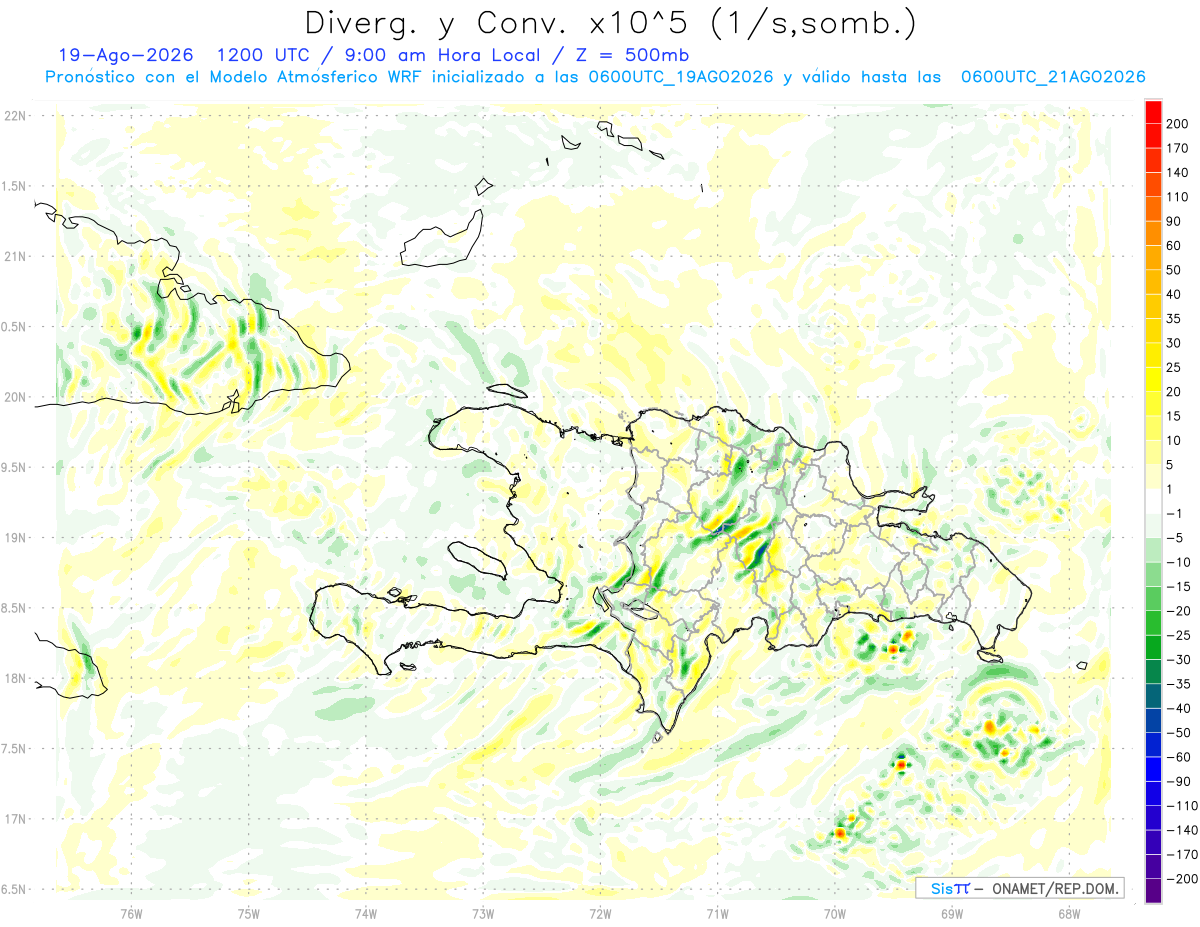1200x927 pixels.
Task: Click the positive 110 colorbar label
Action: tap(1177, 197)
